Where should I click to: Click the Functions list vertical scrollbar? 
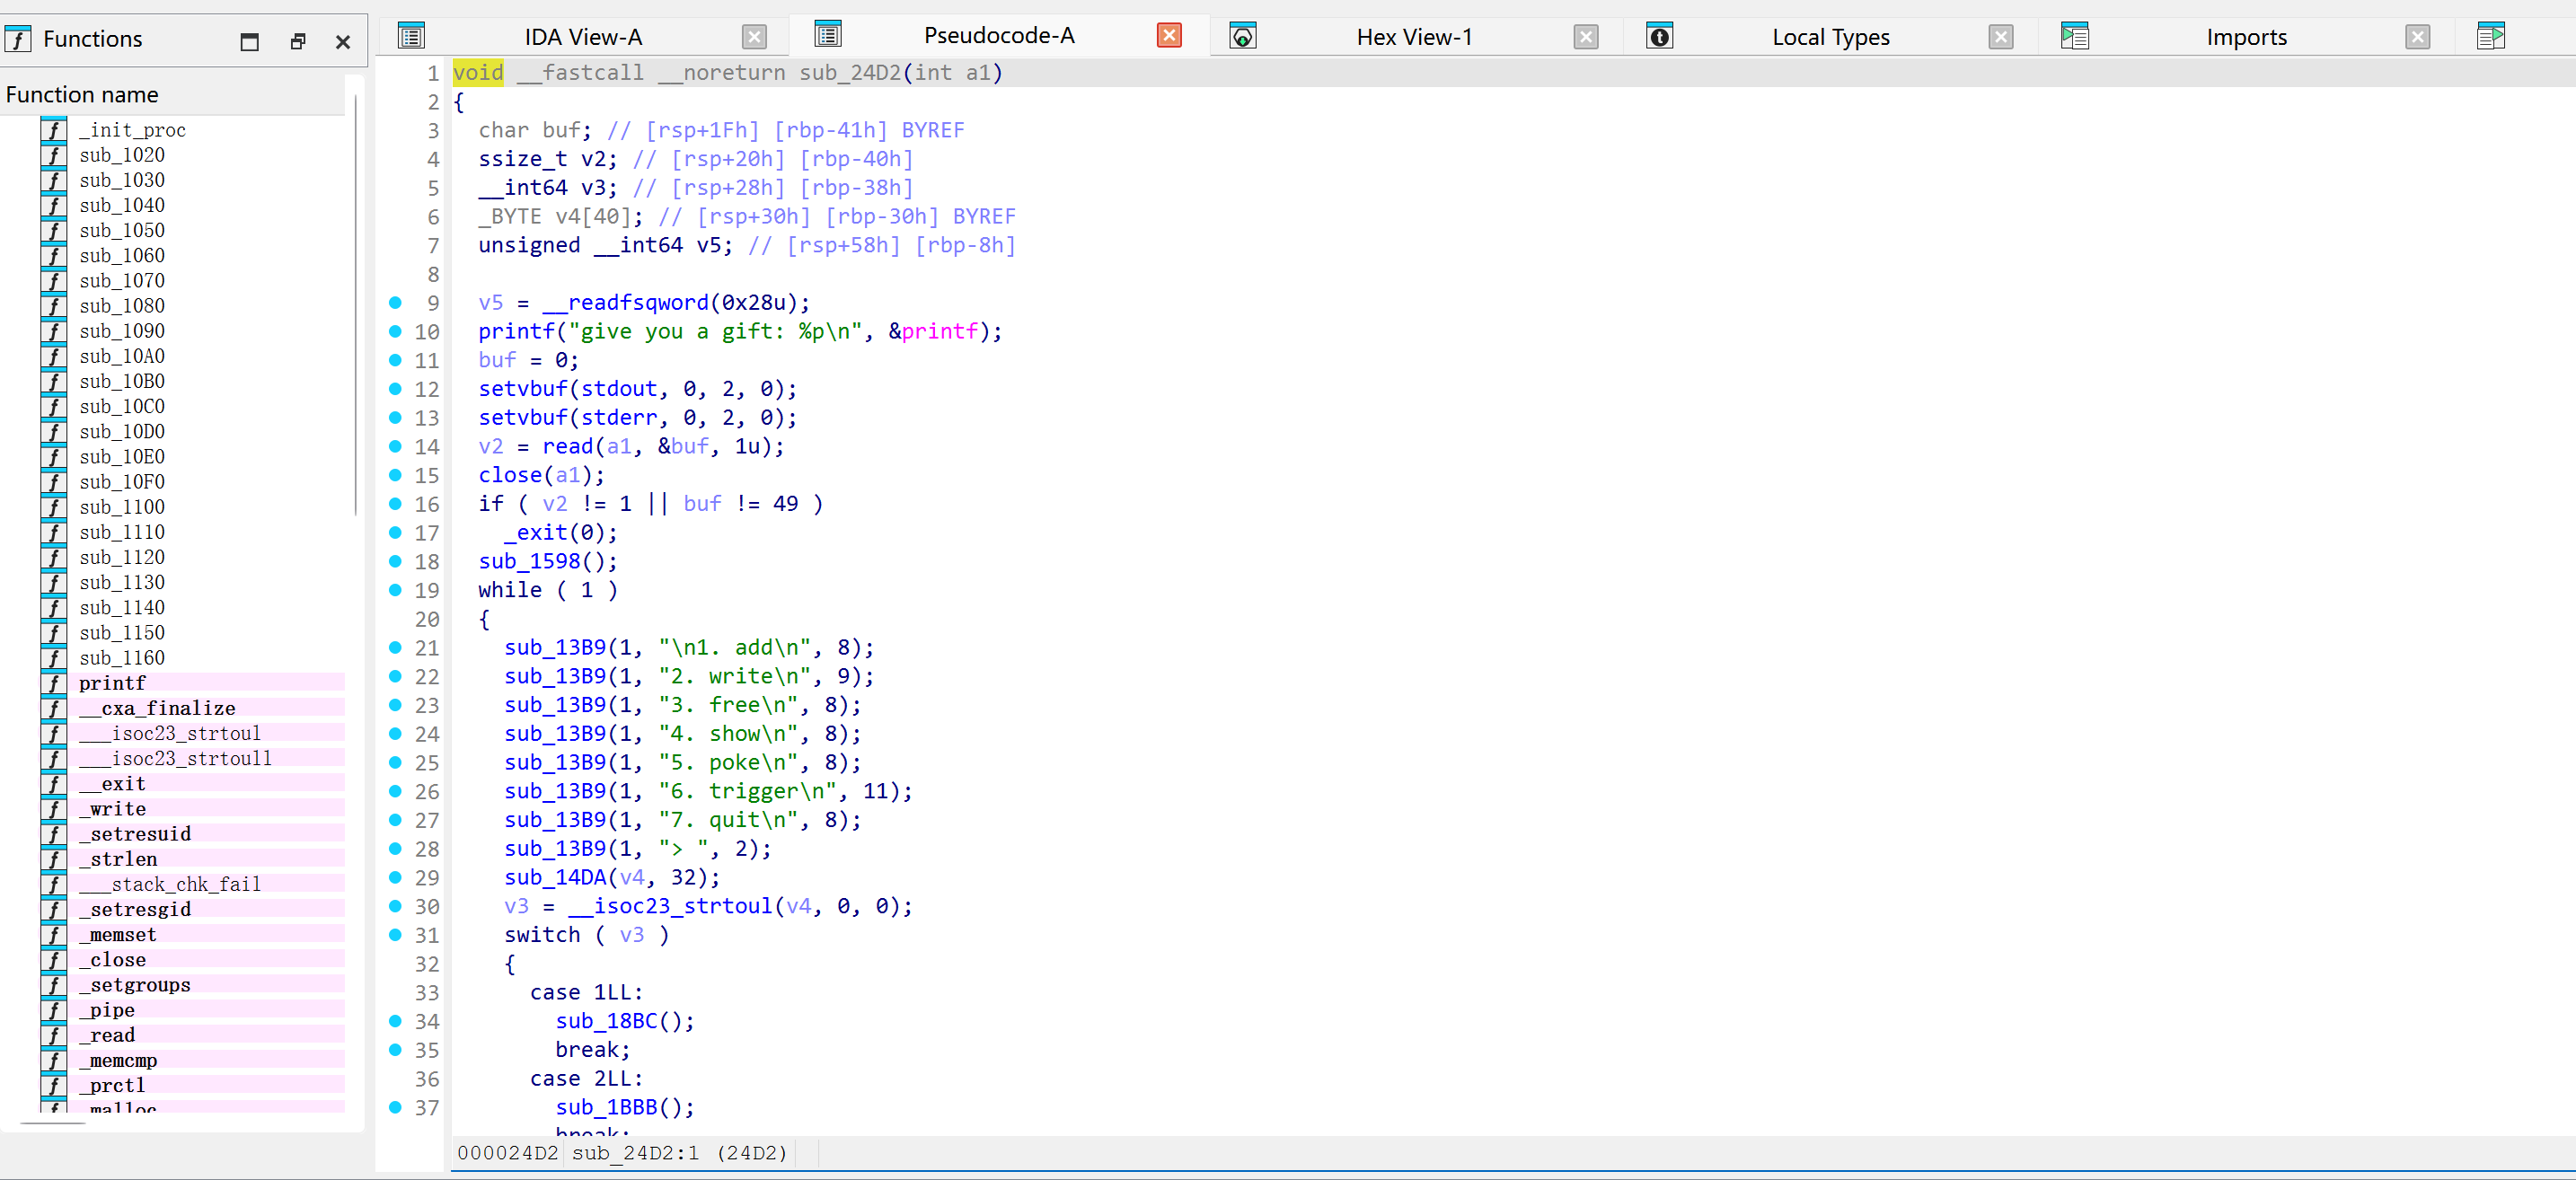click(355, 305)
